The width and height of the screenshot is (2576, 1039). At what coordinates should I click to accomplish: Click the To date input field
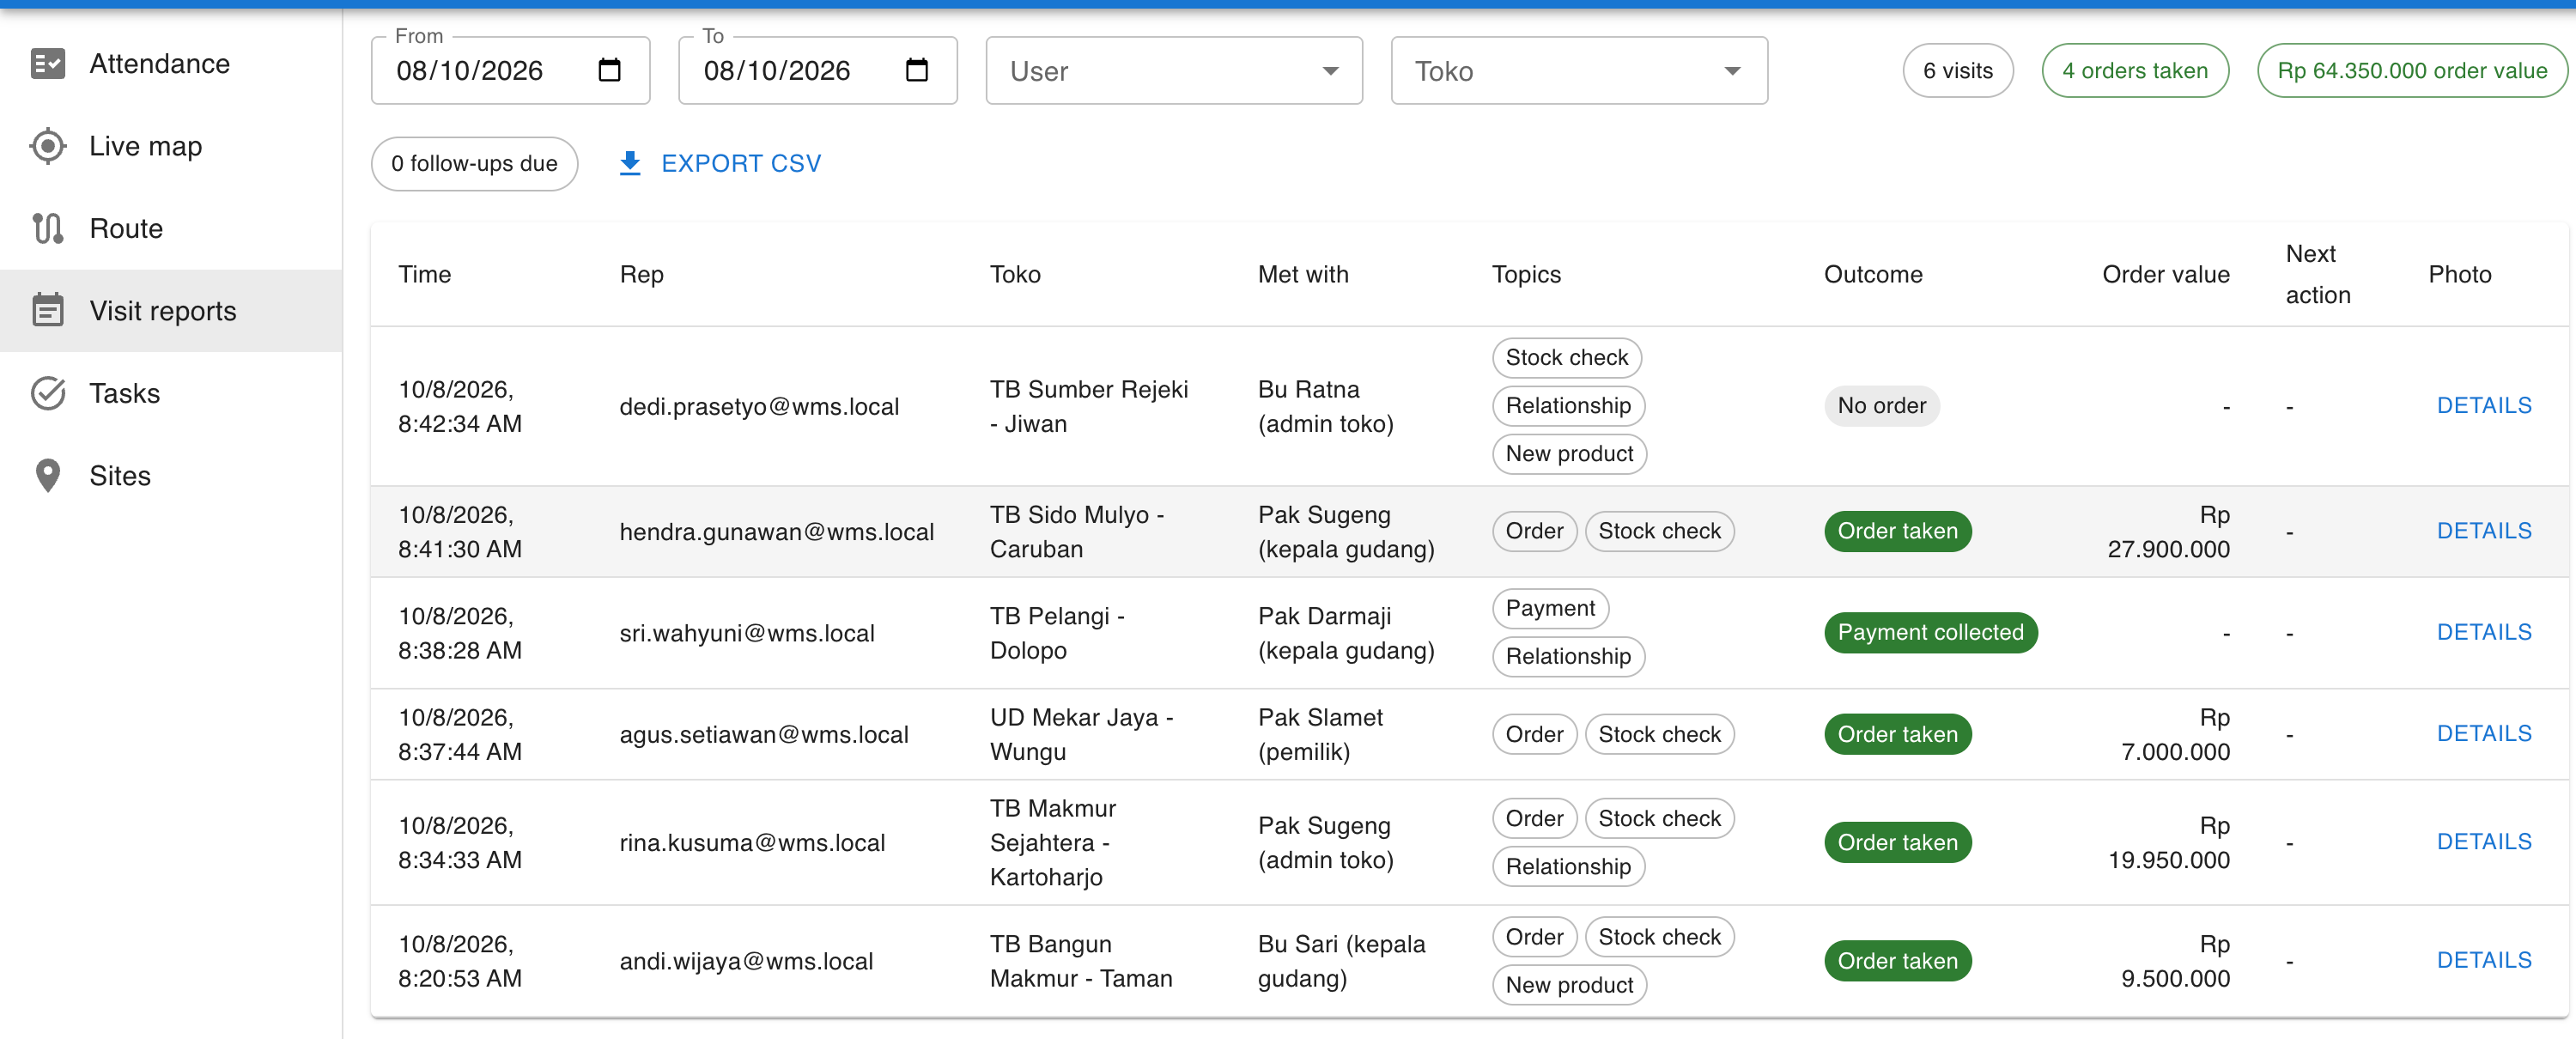(x=817, y=71)
